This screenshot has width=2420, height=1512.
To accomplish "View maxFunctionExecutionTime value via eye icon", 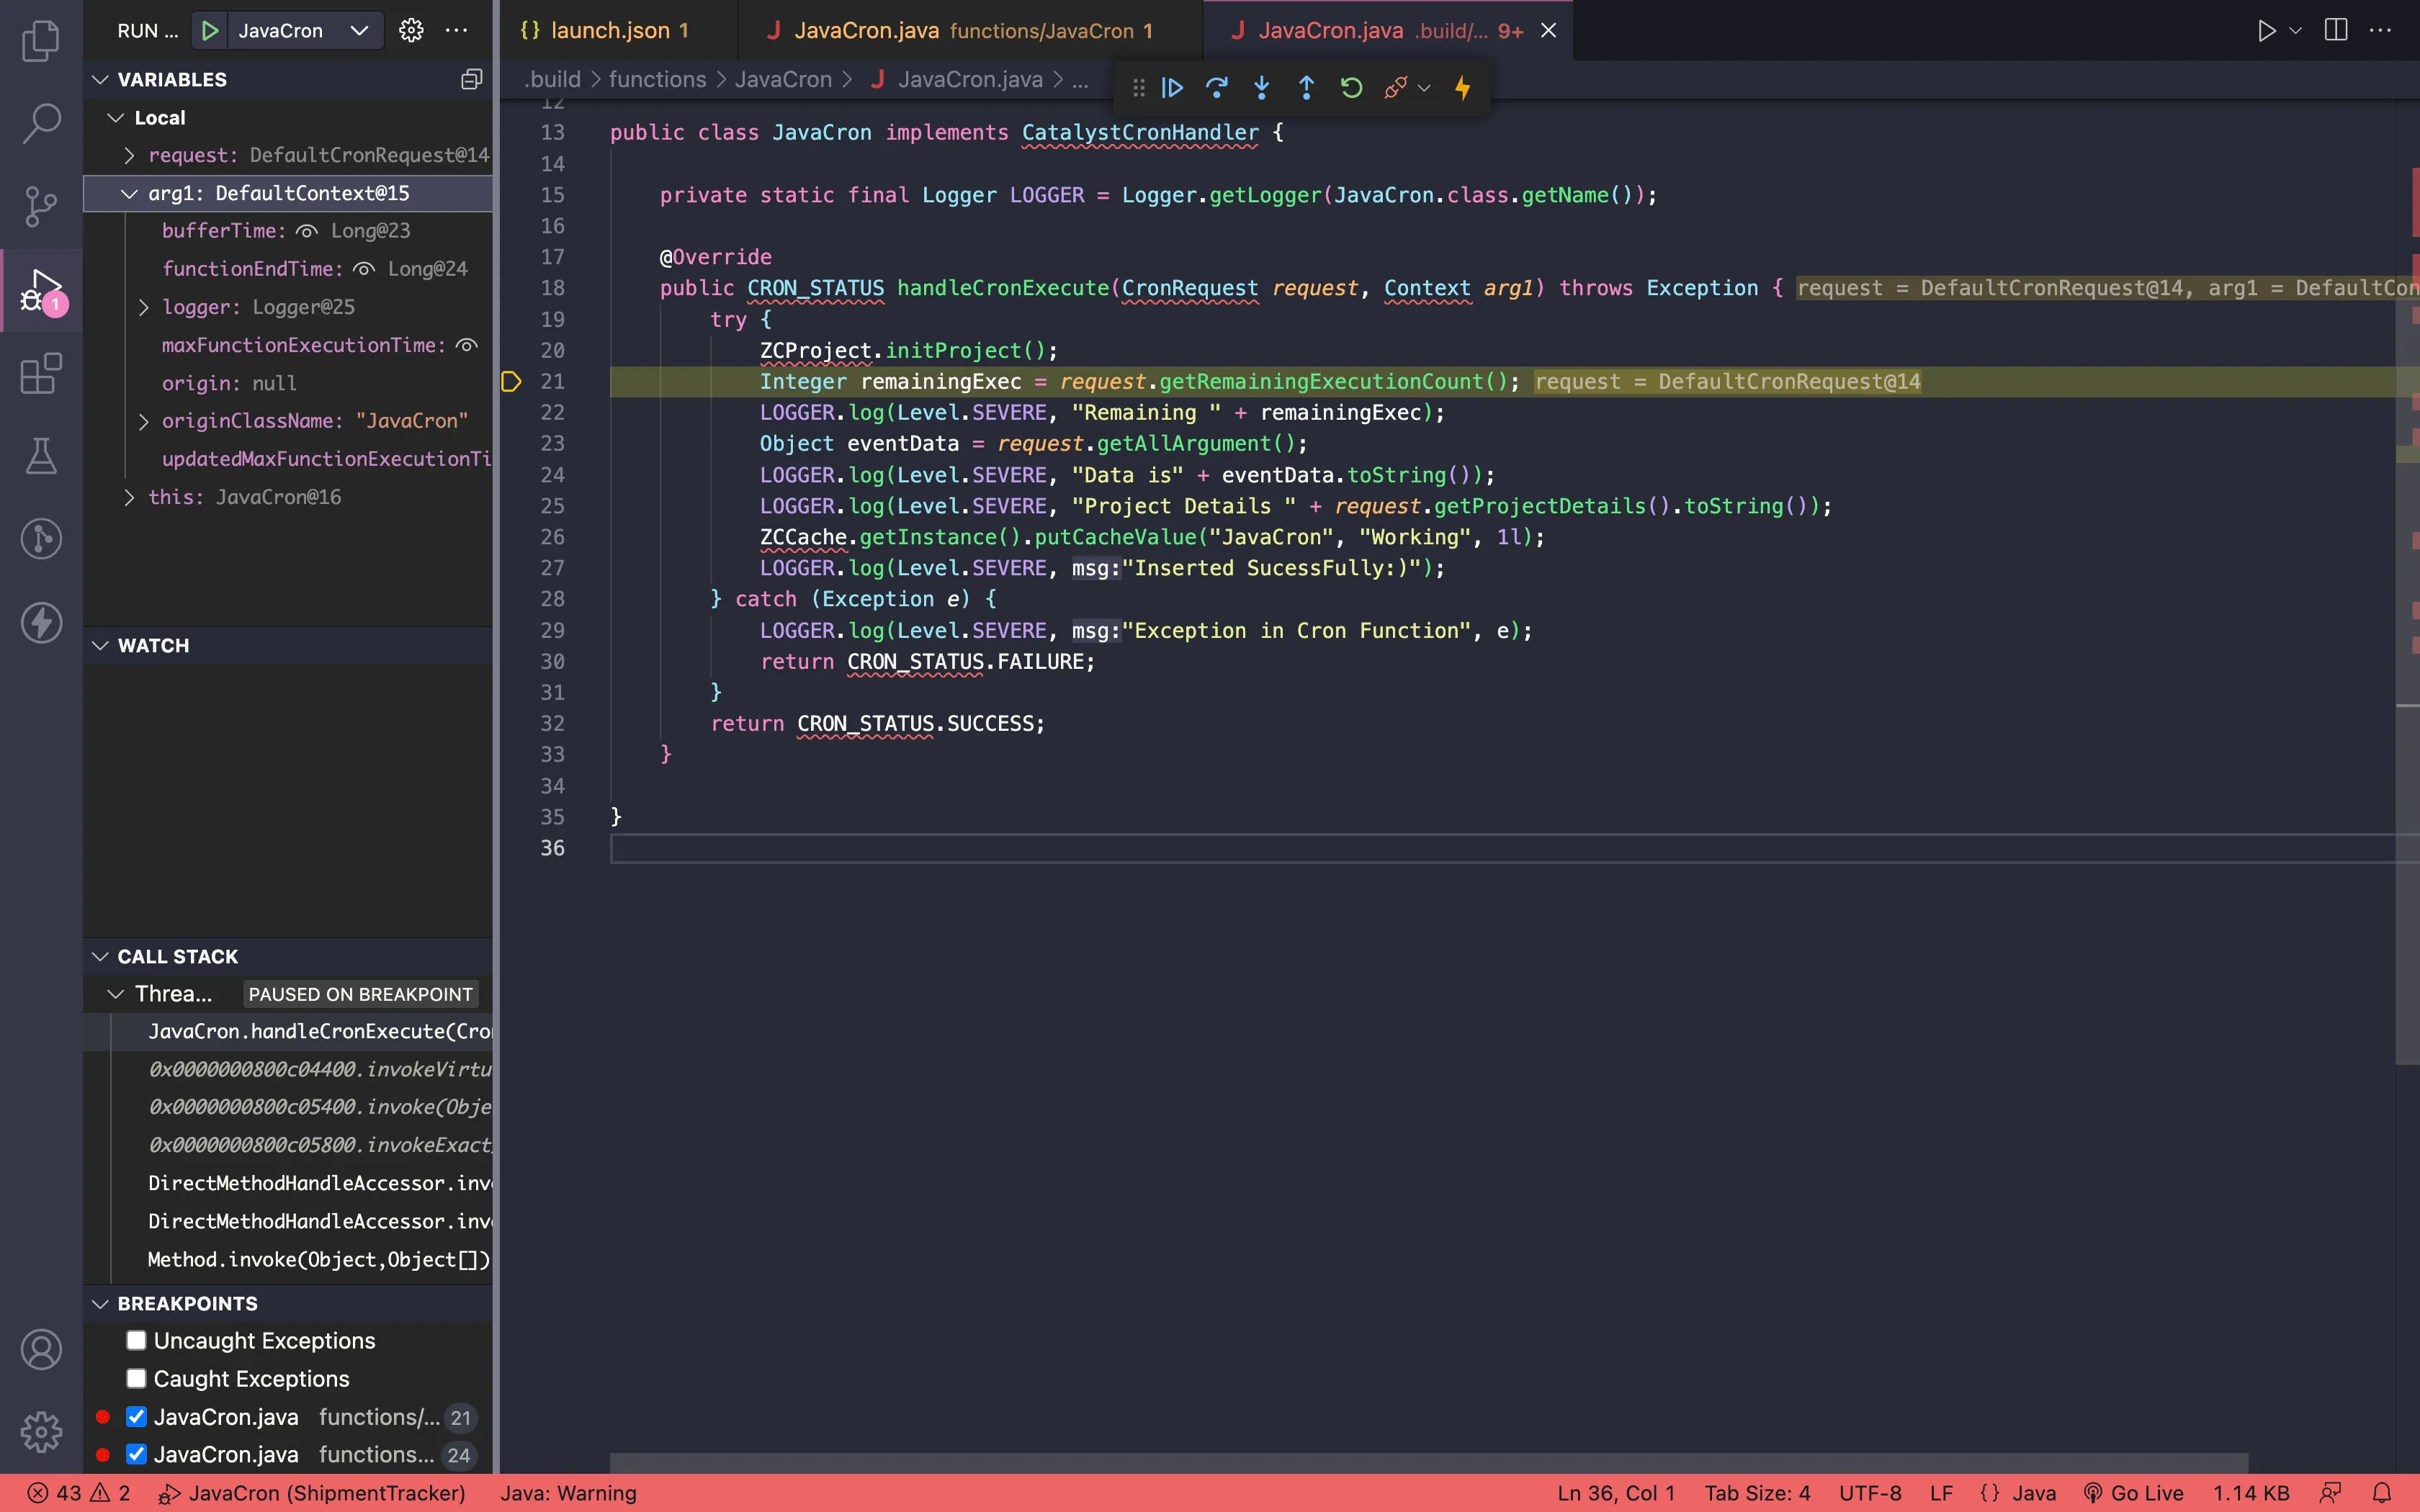I will click(467, 345).
